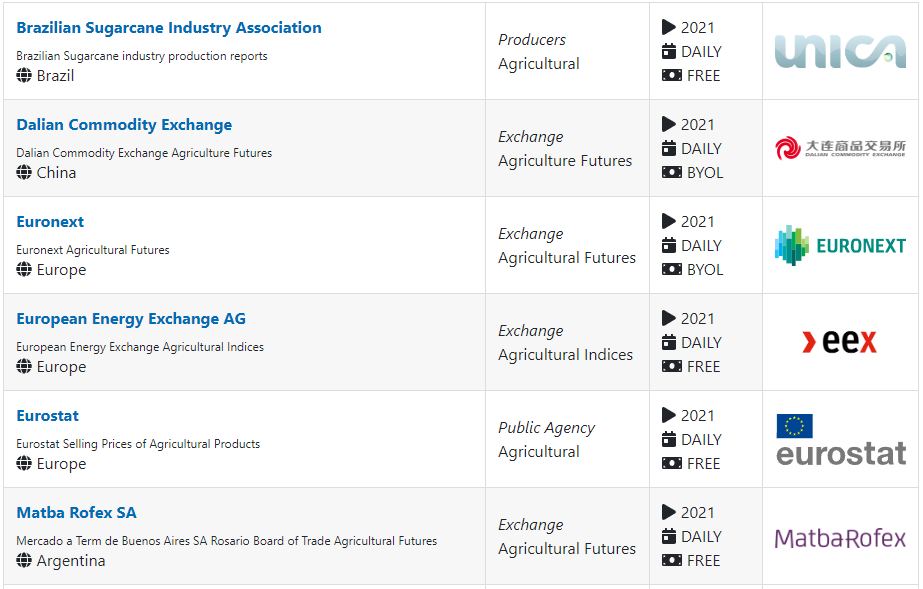Click the Euronext logo image
The image size is (923, 589).
(840, 245)
